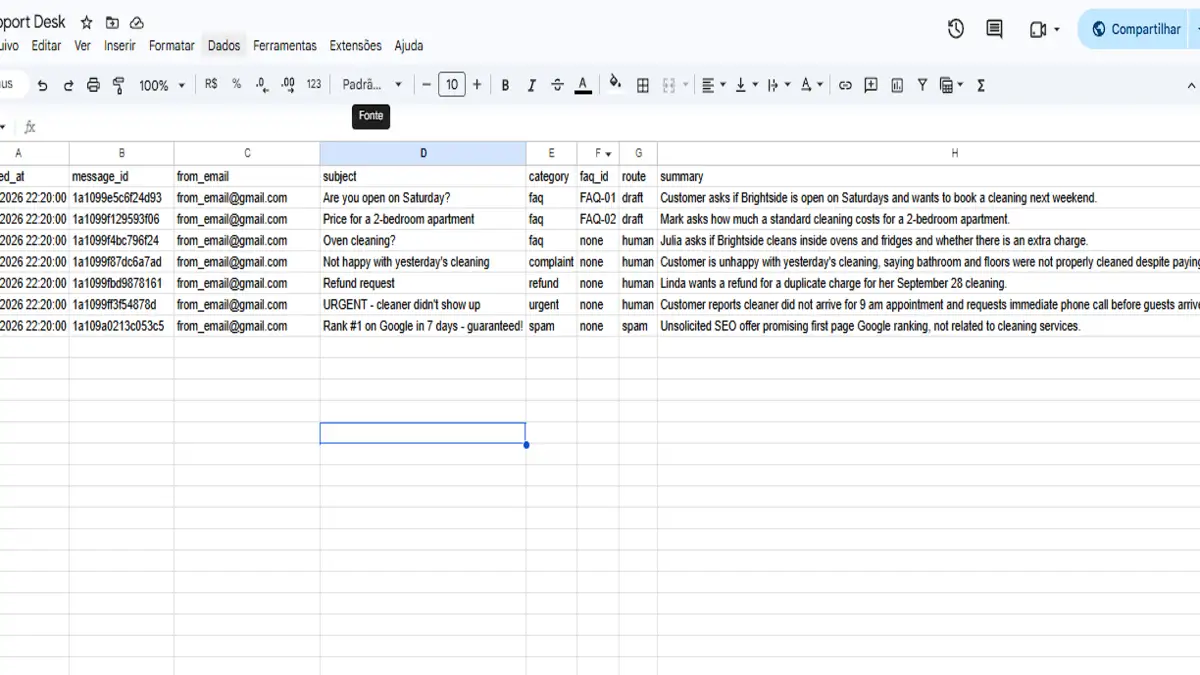Decrease font size with minus button
1200x675 pixels.
click(x=426, y=85)
